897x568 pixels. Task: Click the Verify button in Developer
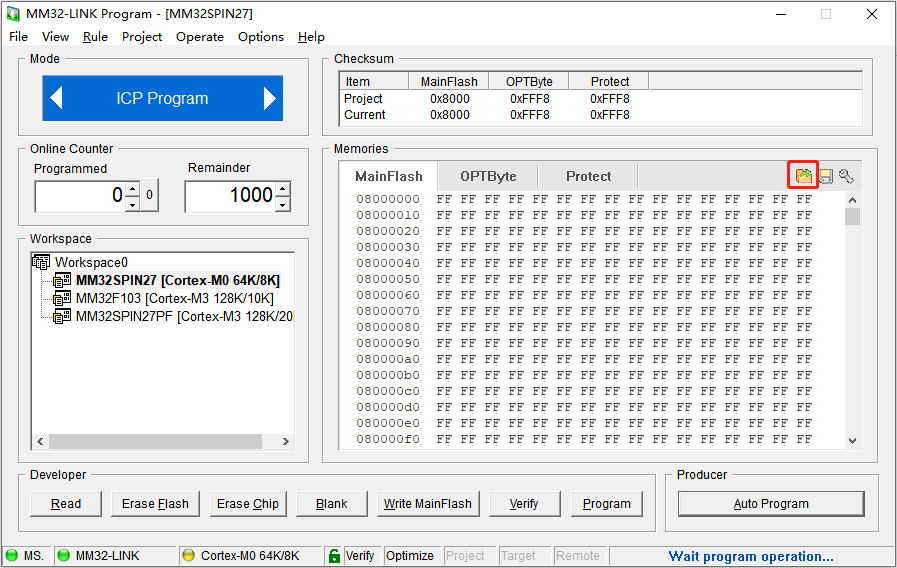click(x=524, y=504)
